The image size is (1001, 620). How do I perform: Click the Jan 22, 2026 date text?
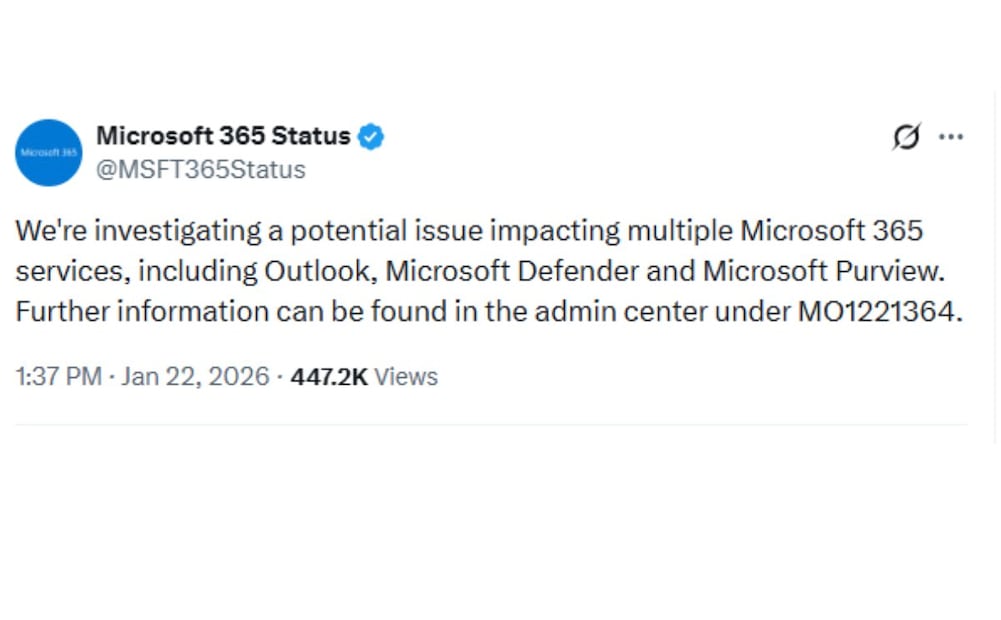(194, 376)
